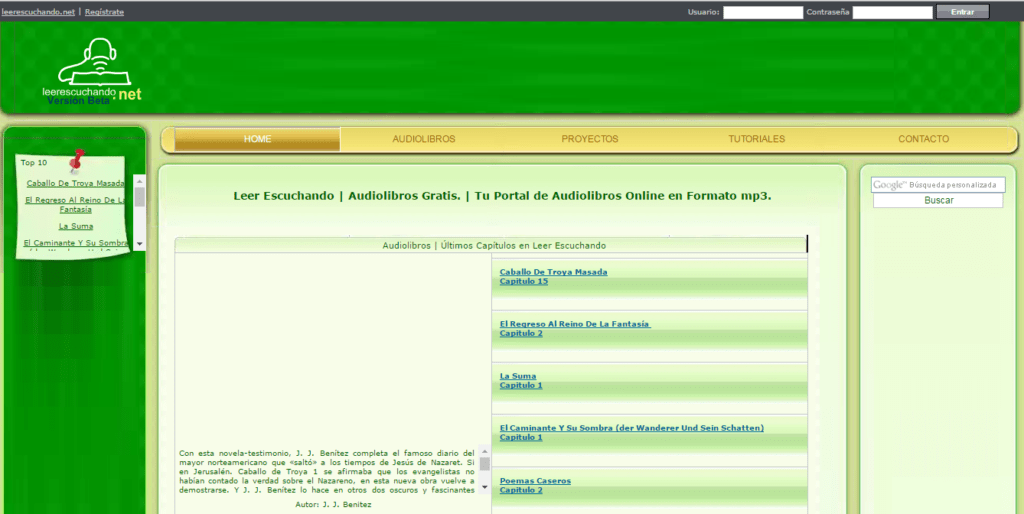This screenshot has height=514, width=1024.
Task: Focus the Usuario input field
Action: [x=763, y=12]
